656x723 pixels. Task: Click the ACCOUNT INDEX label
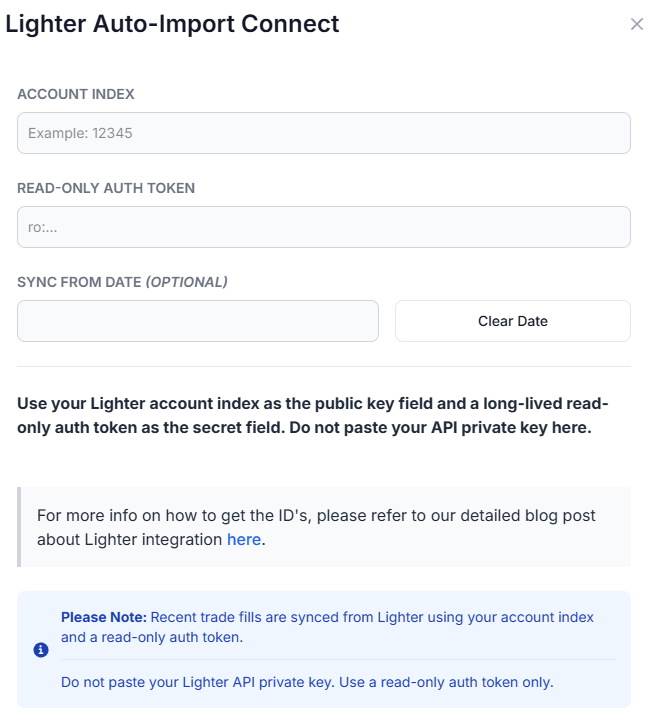(x=76, y=94)
